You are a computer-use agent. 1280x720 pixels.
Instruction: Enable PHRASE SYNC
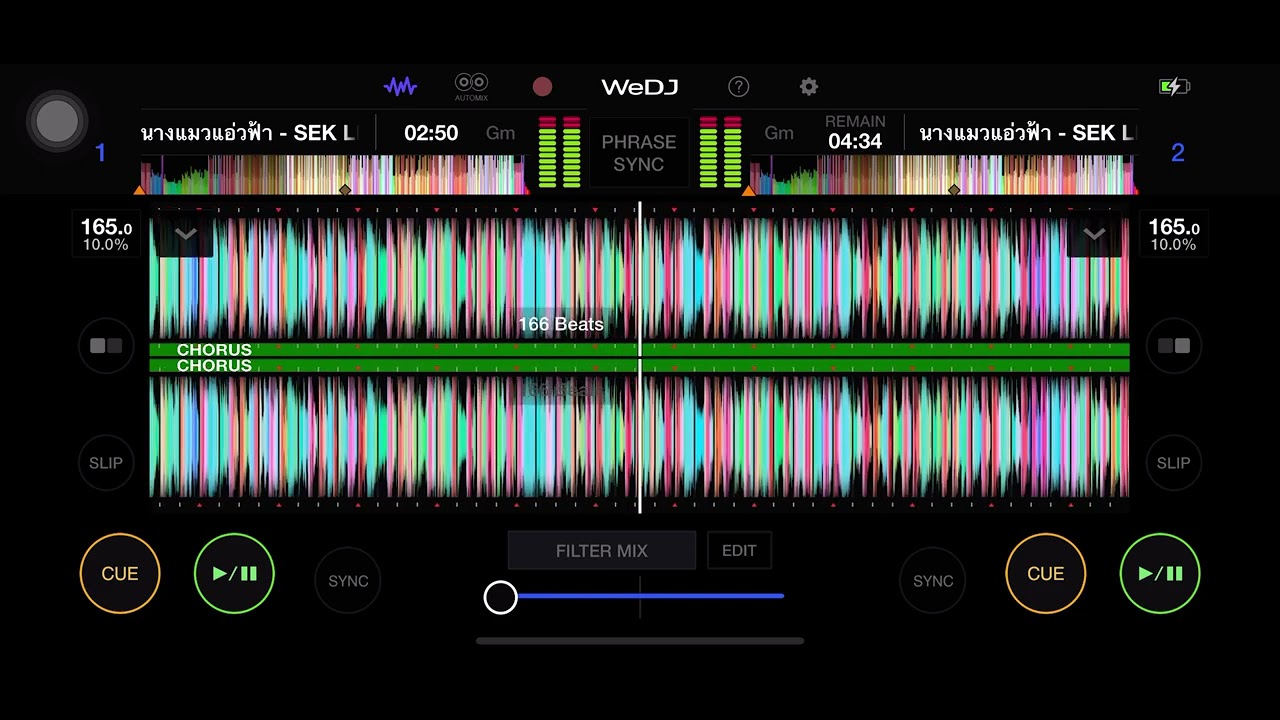click(x=639, y=153)
